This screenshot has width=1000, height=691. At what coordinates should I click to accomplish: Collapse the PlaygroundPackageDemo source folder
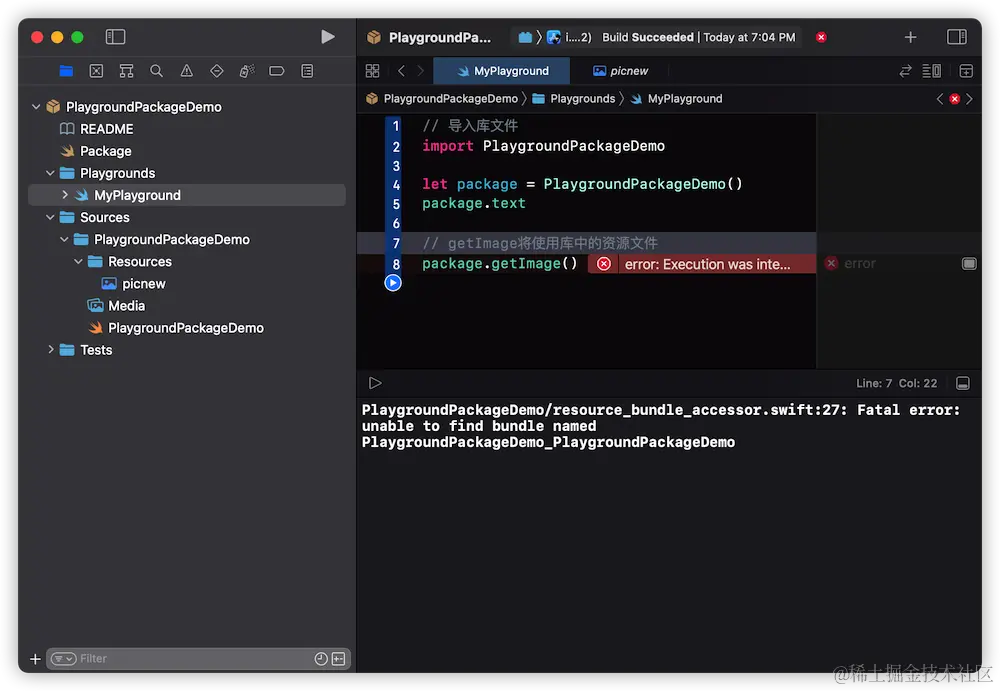click(x=64, y=239)
